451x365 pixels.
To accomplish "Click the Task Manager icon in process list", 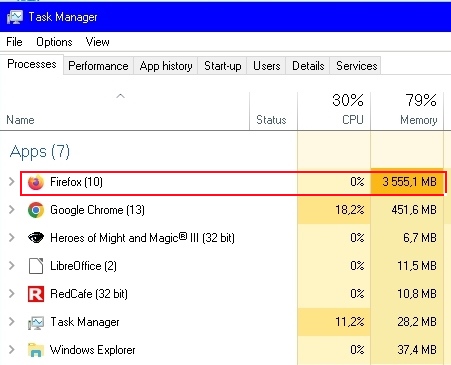I will (x=36, y=322).
